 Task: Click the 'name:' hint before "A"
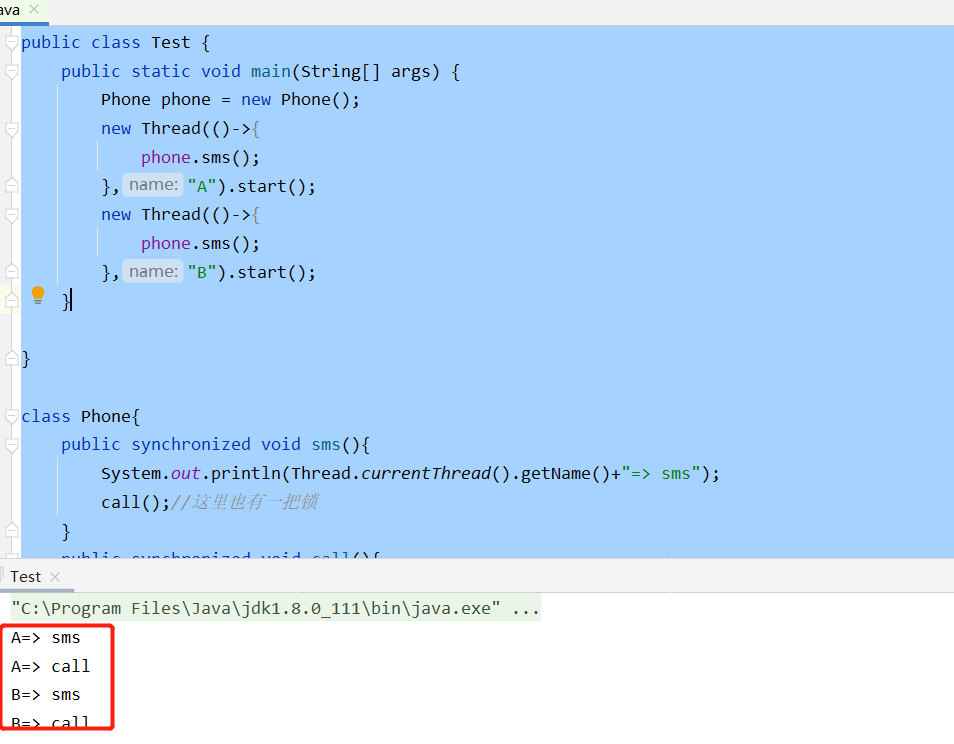click(x=153, y=185)
